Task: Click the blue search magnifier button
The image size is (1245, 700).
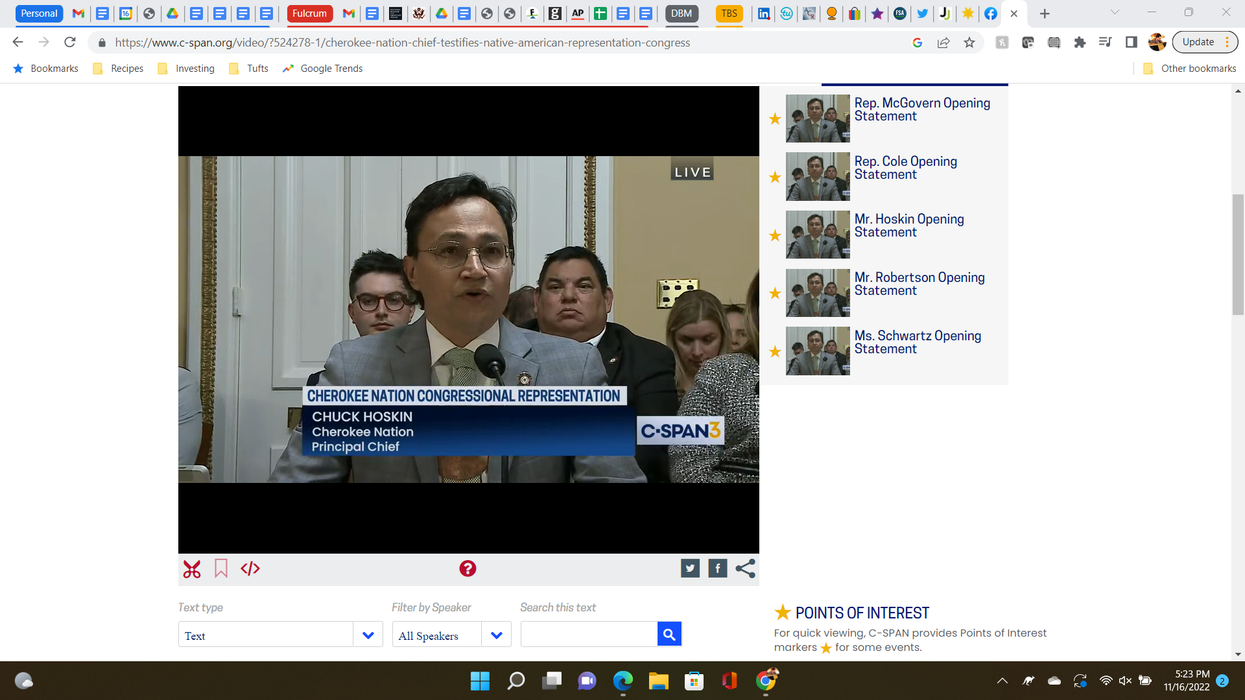Action: pyautogui.click(x=669, y=634)
